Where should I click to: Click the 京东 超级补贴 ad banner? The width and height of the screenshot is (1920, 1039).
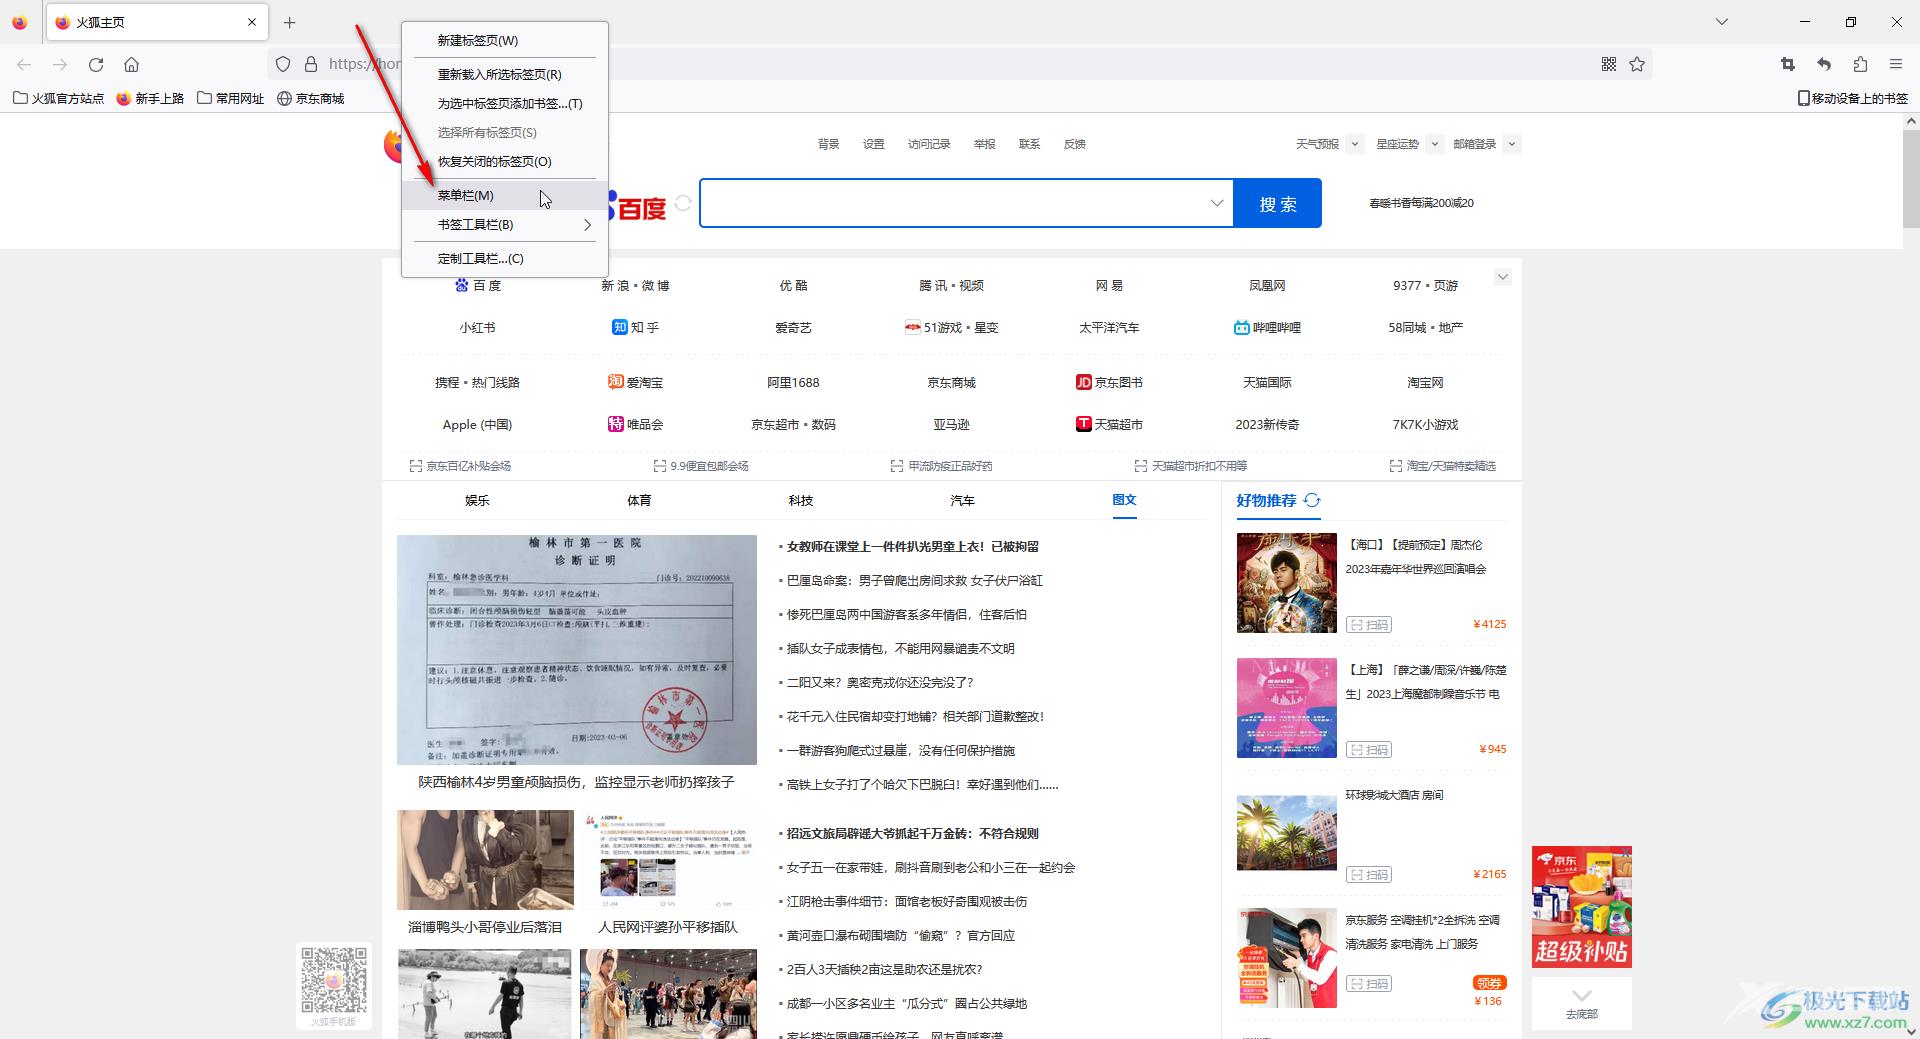(x=1582, y=907)
